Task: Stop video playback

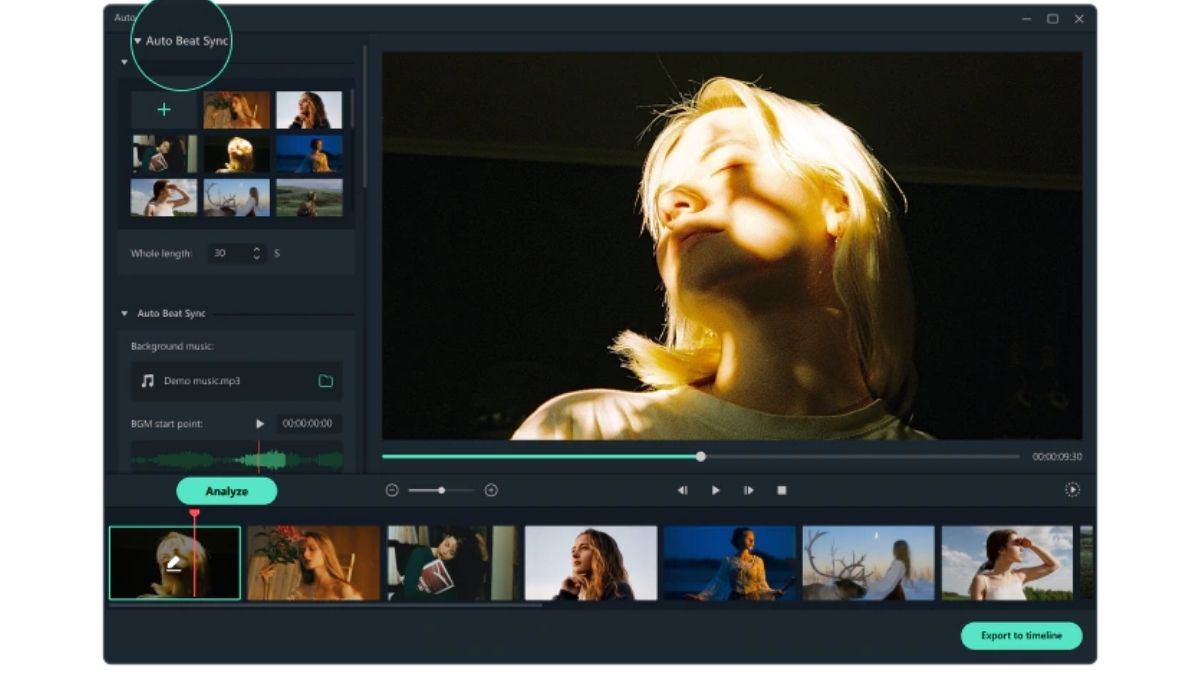Action: click(782, 490)
